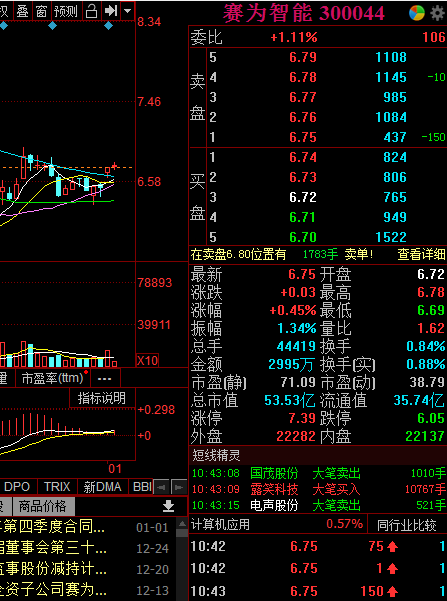The image size is (447, 601).
Task: Click the stock title 赛为智能 300044
Action: (304, 13)
